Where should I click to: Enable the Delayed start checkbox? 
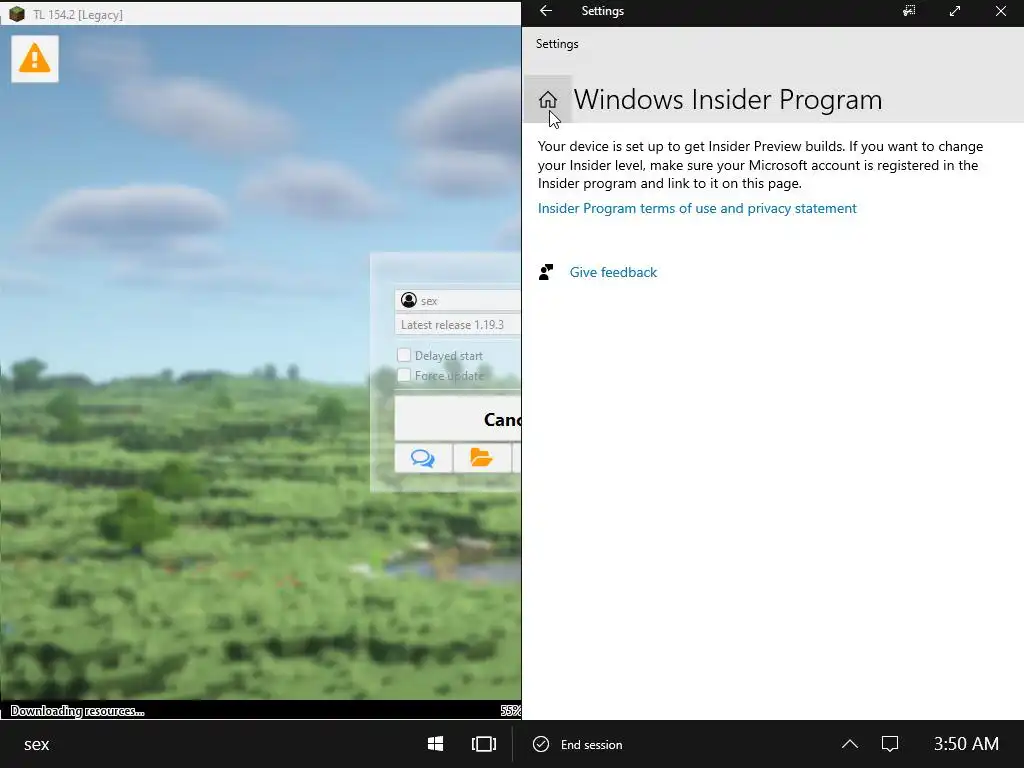[404, 355]
